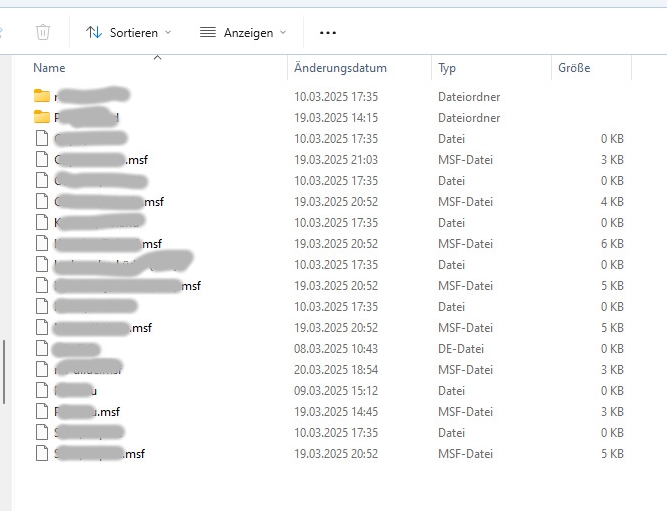Click the Sortieren up-down arrows icon
Screen dimensions: 667x511
(x=94, y=32)
